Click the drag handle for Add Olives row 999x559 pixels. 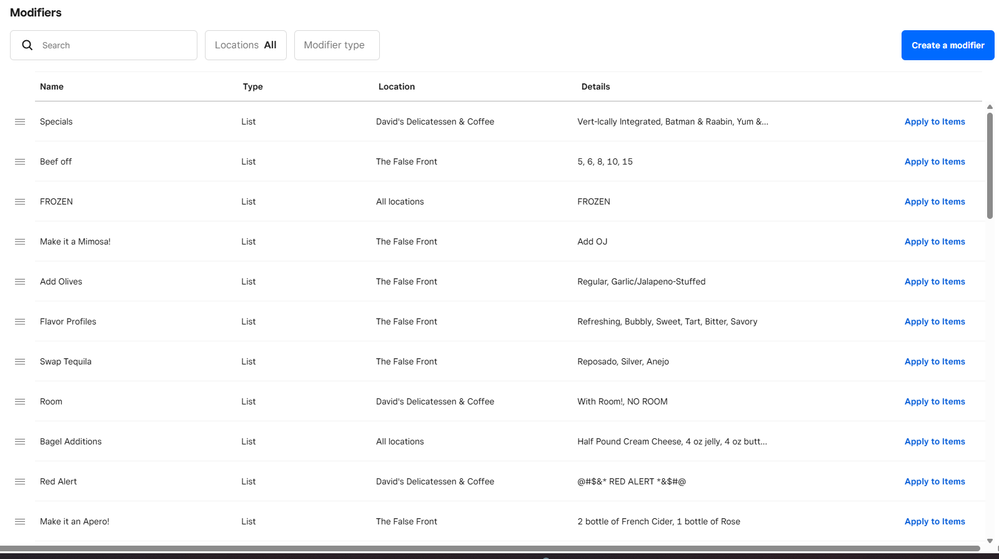tap(20, 282)
